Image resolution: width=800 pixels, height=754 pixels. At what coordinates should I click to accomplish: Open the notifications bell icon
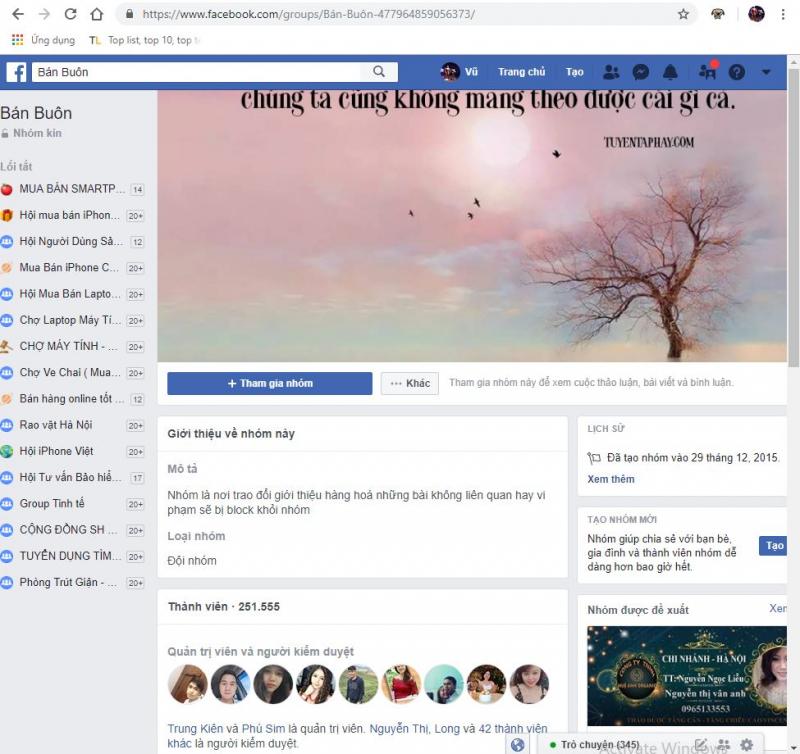[671, 72]
